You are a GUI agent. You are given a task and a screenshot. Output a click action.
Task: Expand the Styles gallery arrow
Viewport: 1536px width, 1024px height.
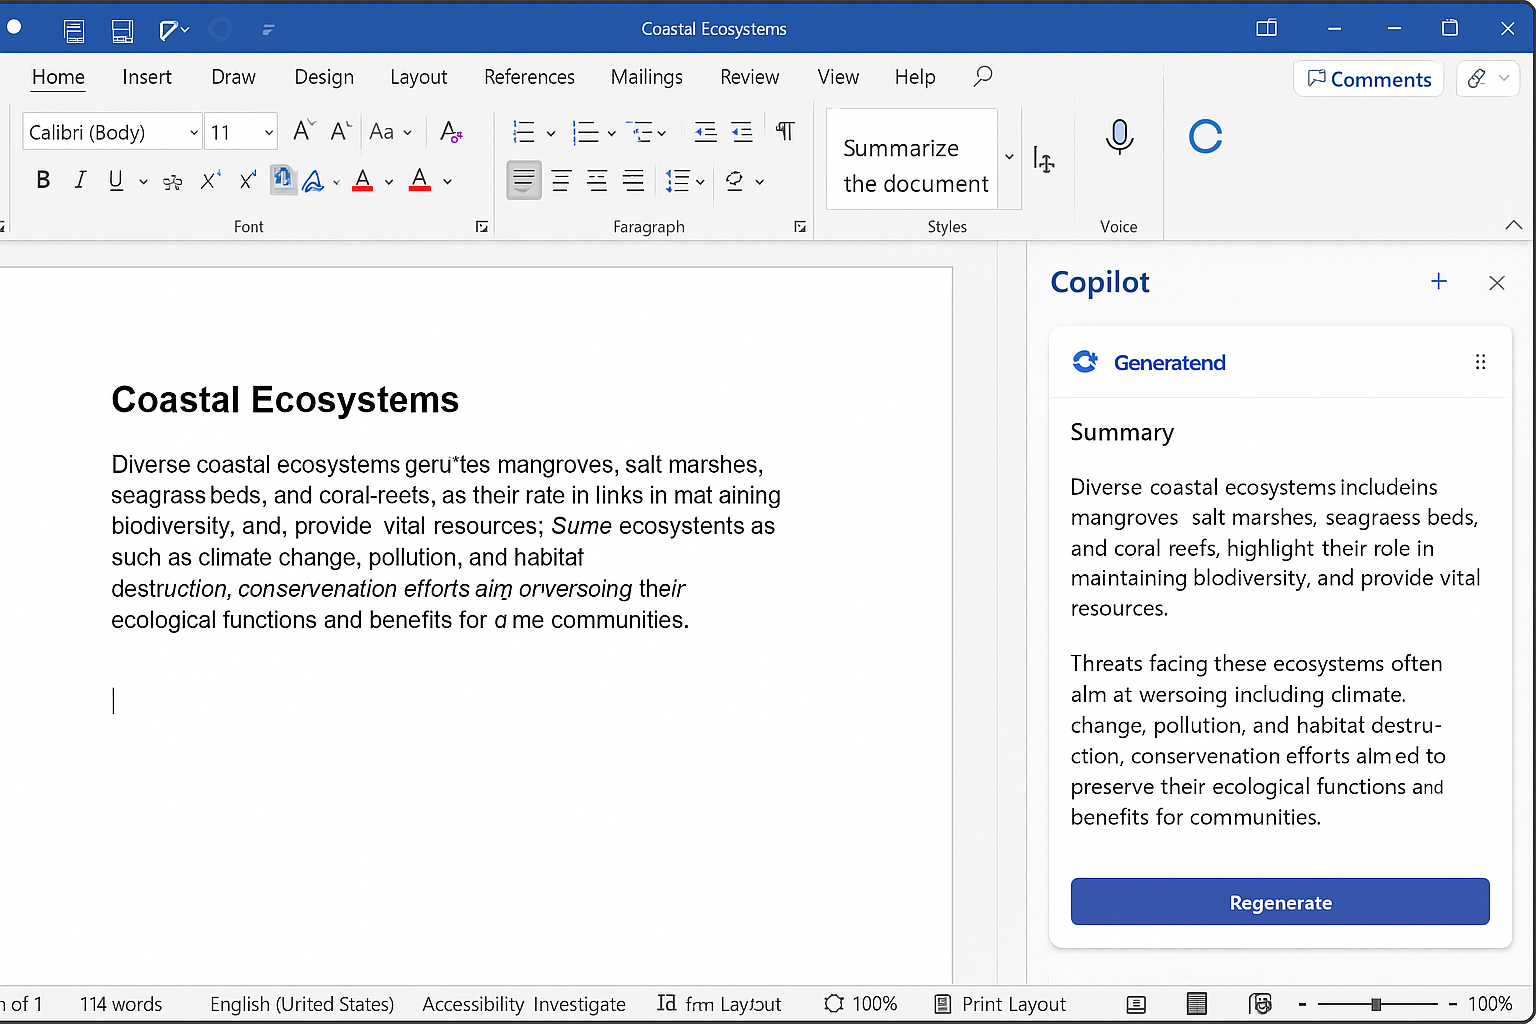[1009, 157]
